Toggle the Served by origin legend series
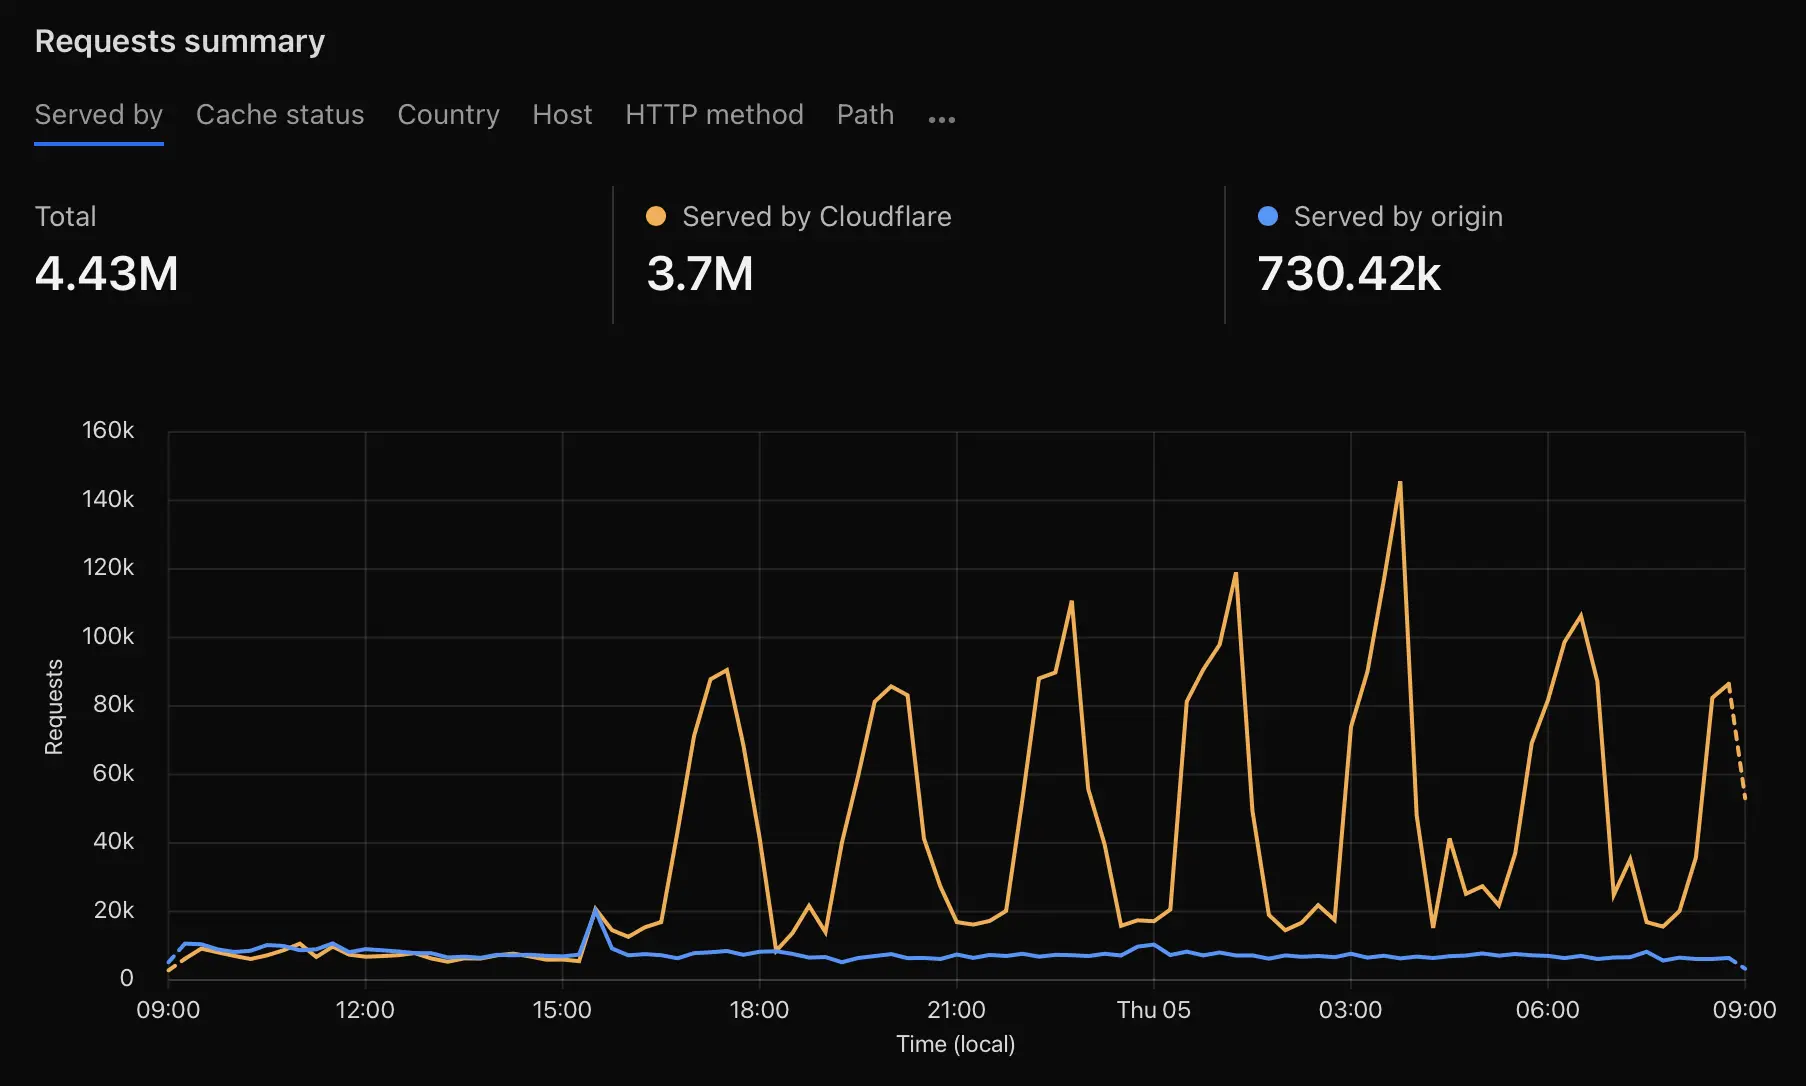The image size is (1806, 1086). (x=1397, y=216)
